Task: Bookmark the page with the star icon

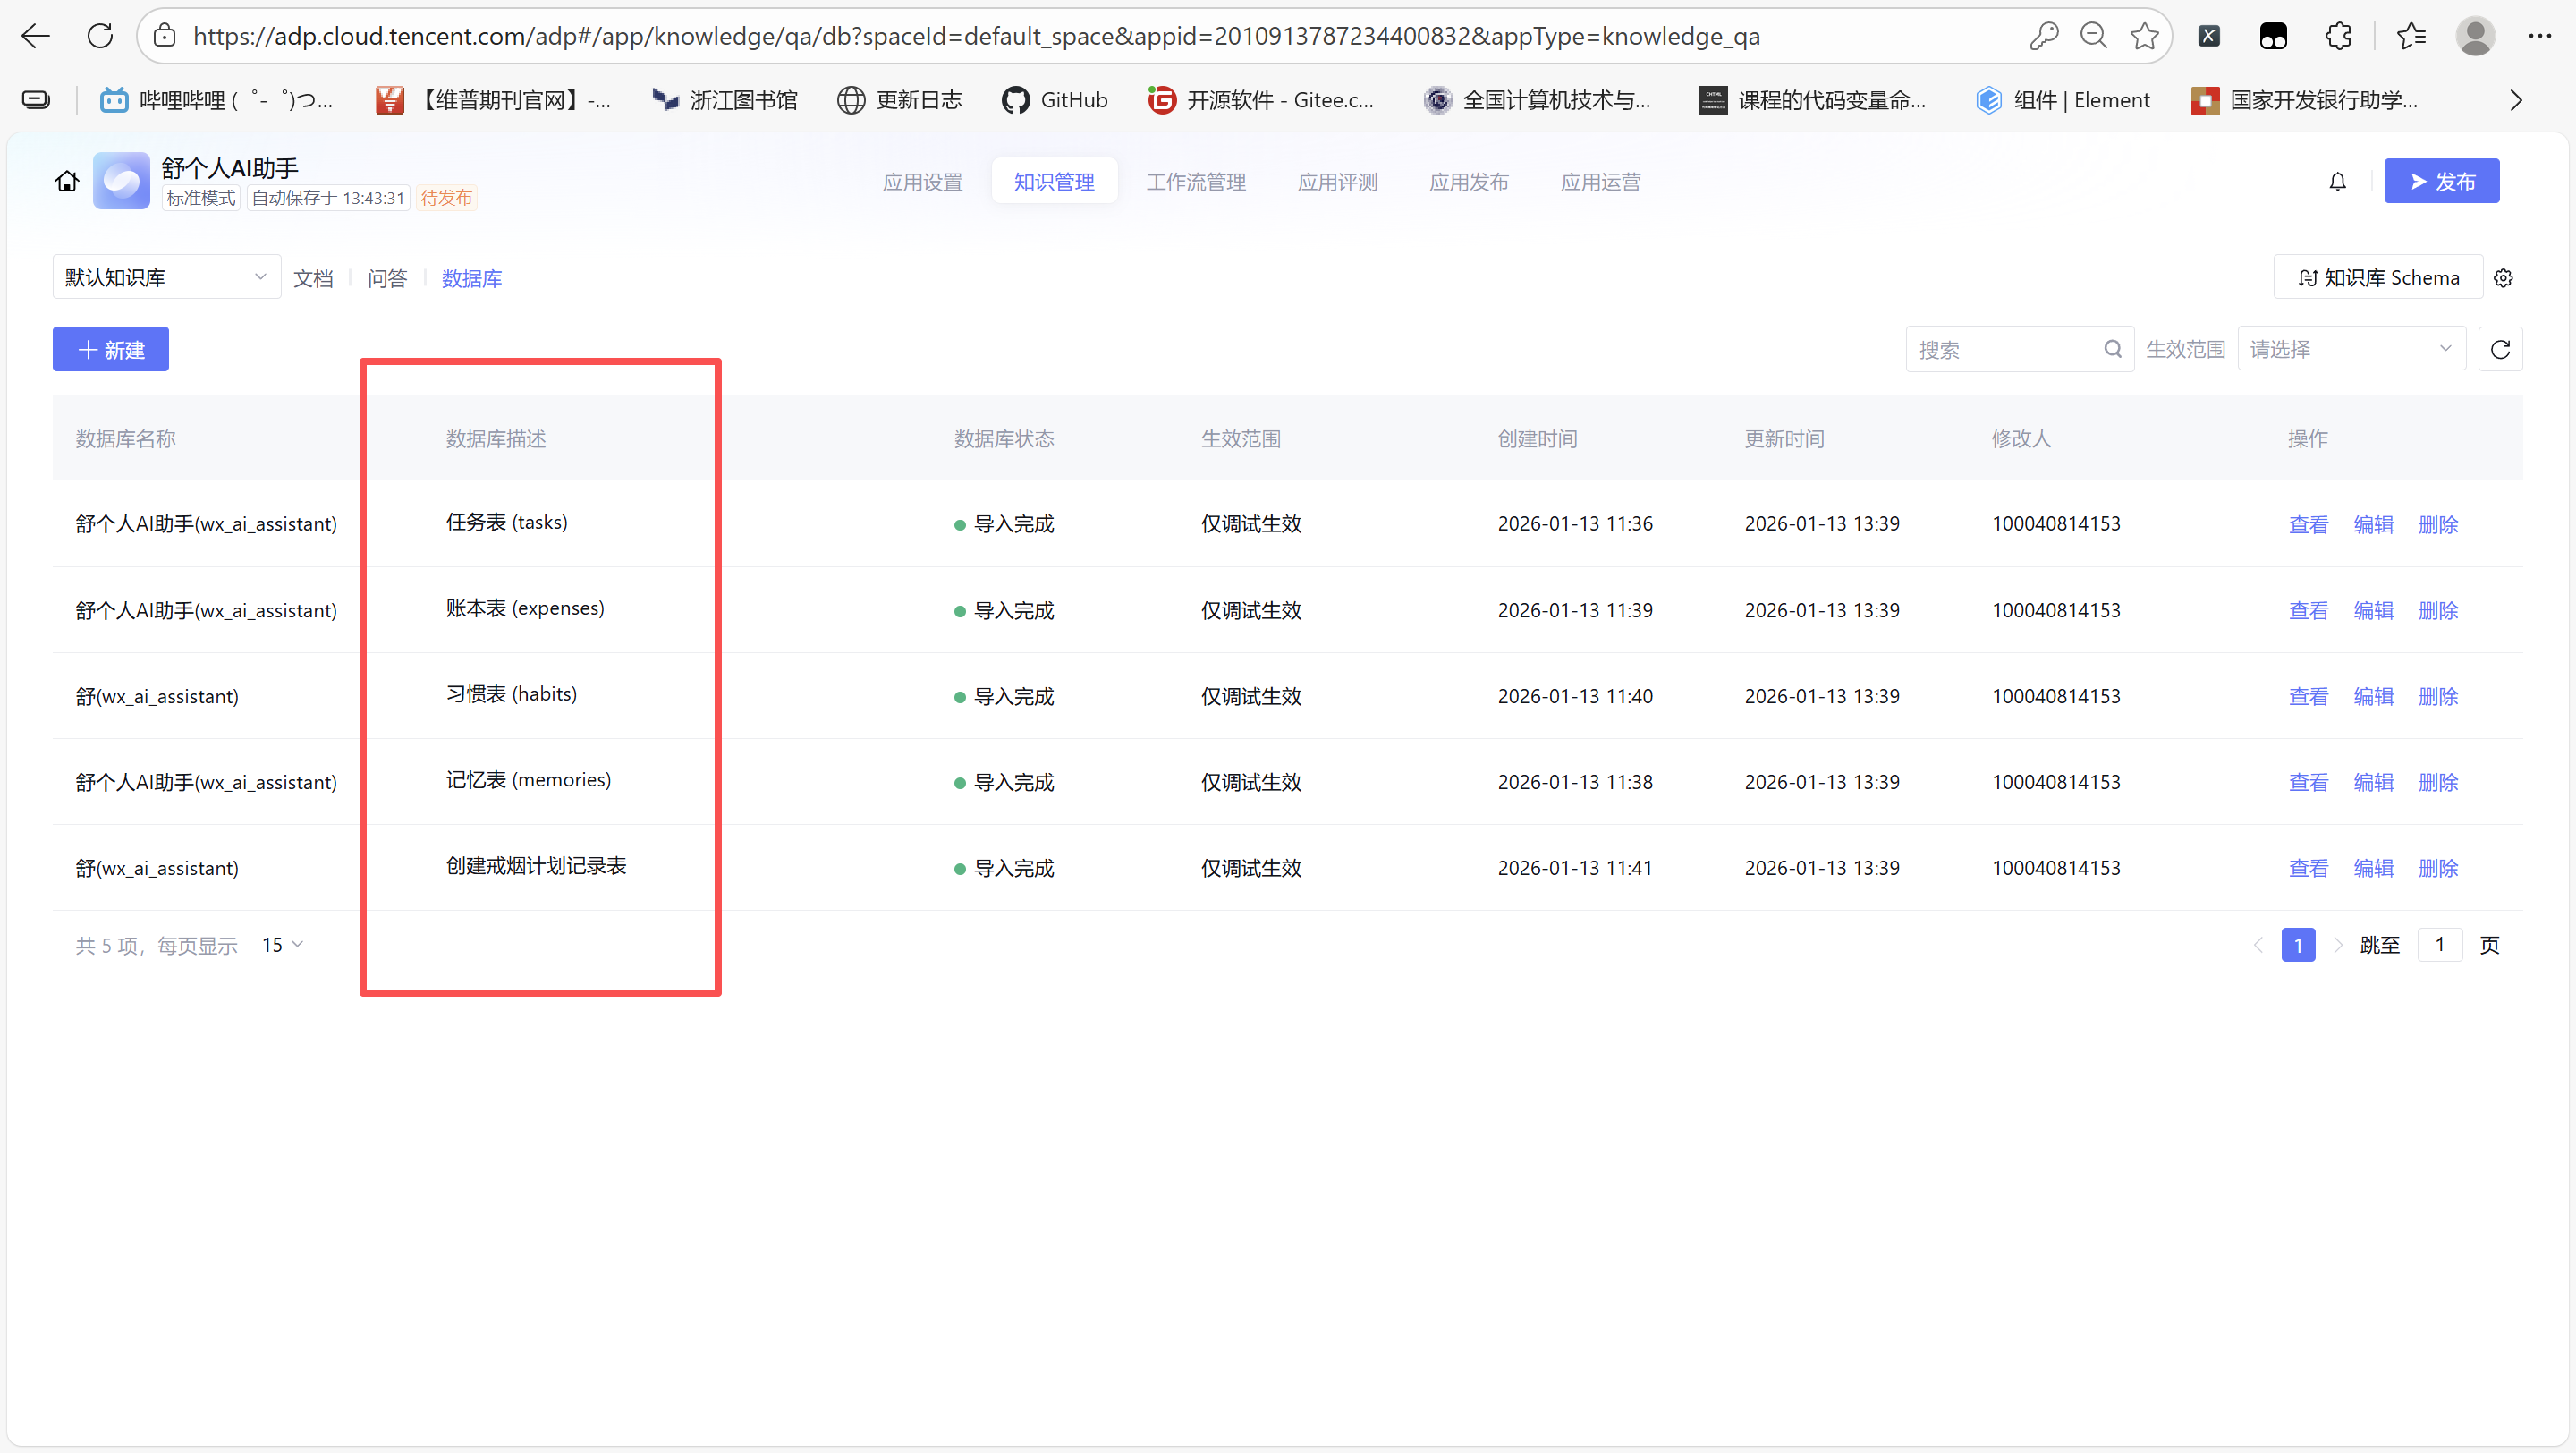Action: pyautogui.click(x=2144, y=36)
